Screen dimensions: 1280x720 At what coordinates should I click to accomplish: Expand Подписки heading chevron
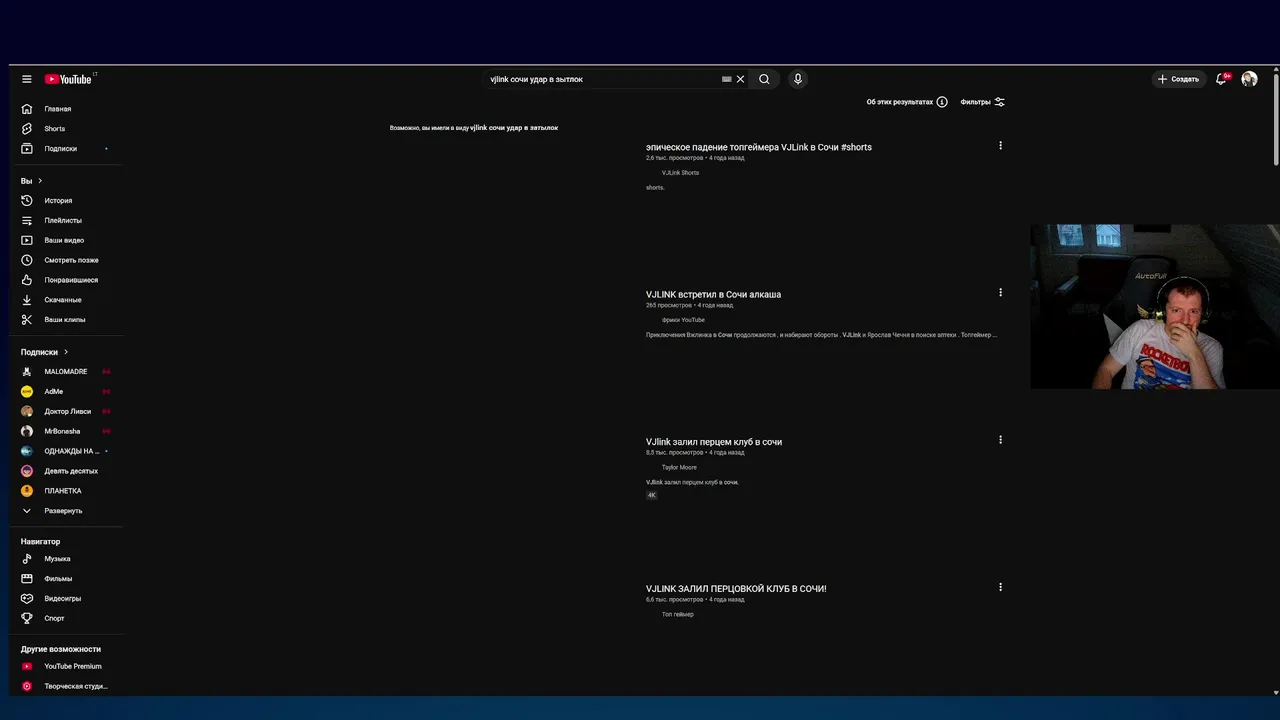[x=66, y=352]
